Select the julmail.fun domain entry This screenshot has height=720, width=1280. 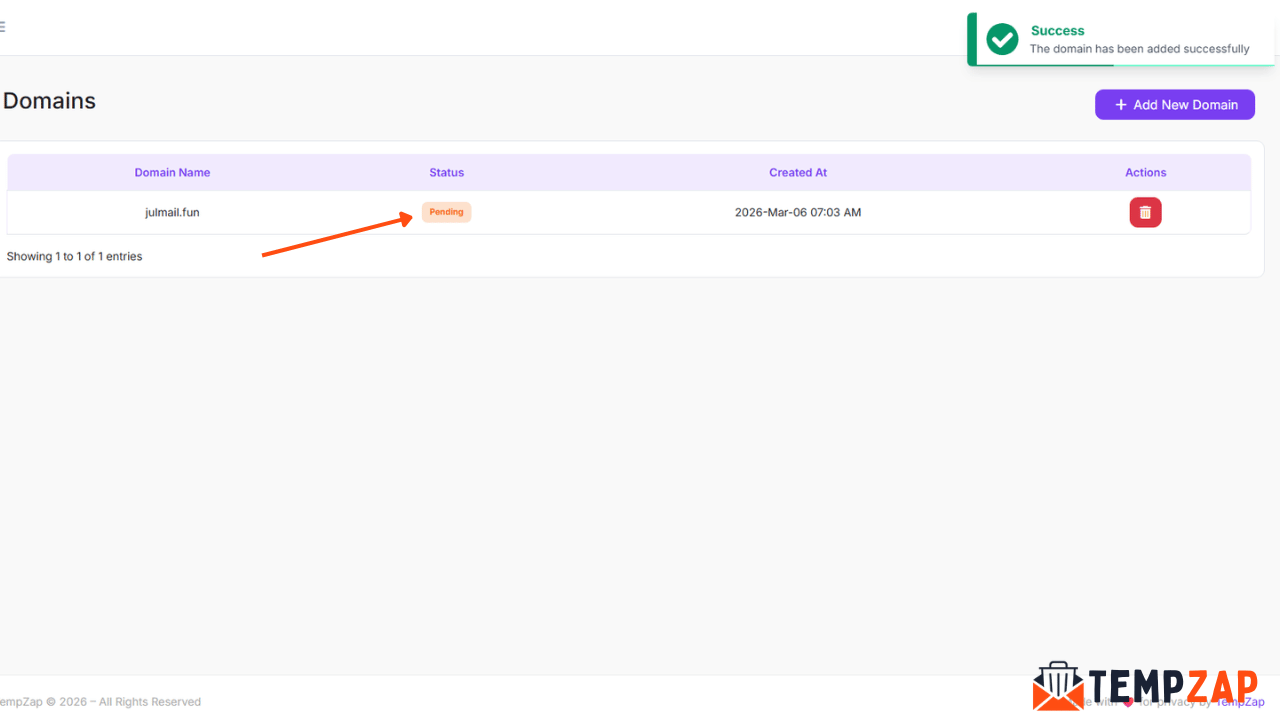click(172, 212)
